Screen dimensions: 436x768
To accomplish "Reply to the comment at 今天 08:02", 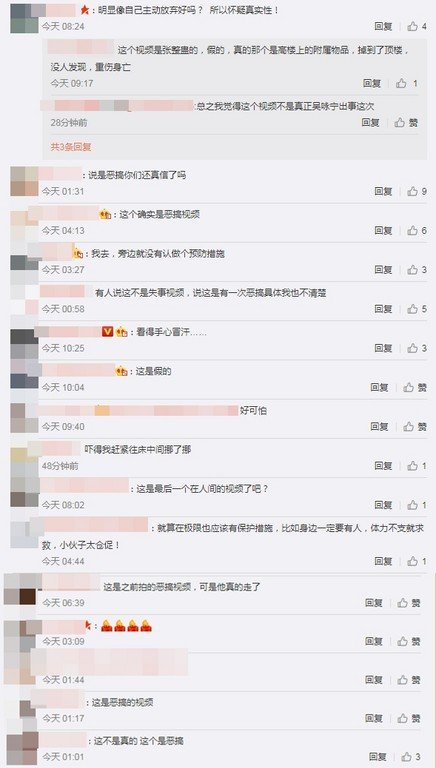I will tap(384, 505).
